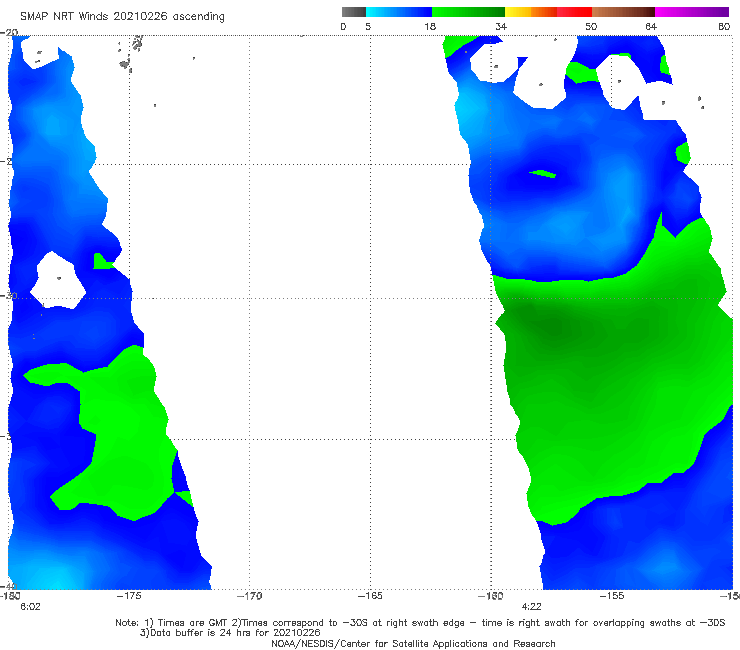This screenshot has width=740, height=650.
Task: Click the color bar label '18'
Action: [x=430, y=26]
